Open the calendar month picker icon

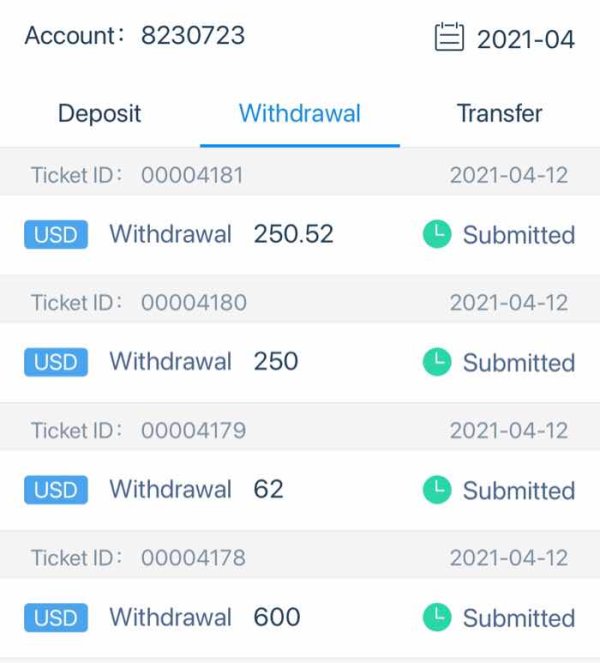(x=450, y=38)
